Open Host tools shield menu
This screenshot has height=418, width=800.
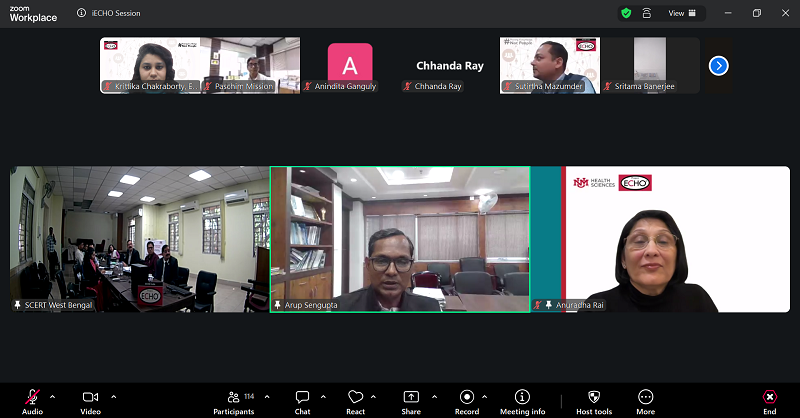coord(594,402)
